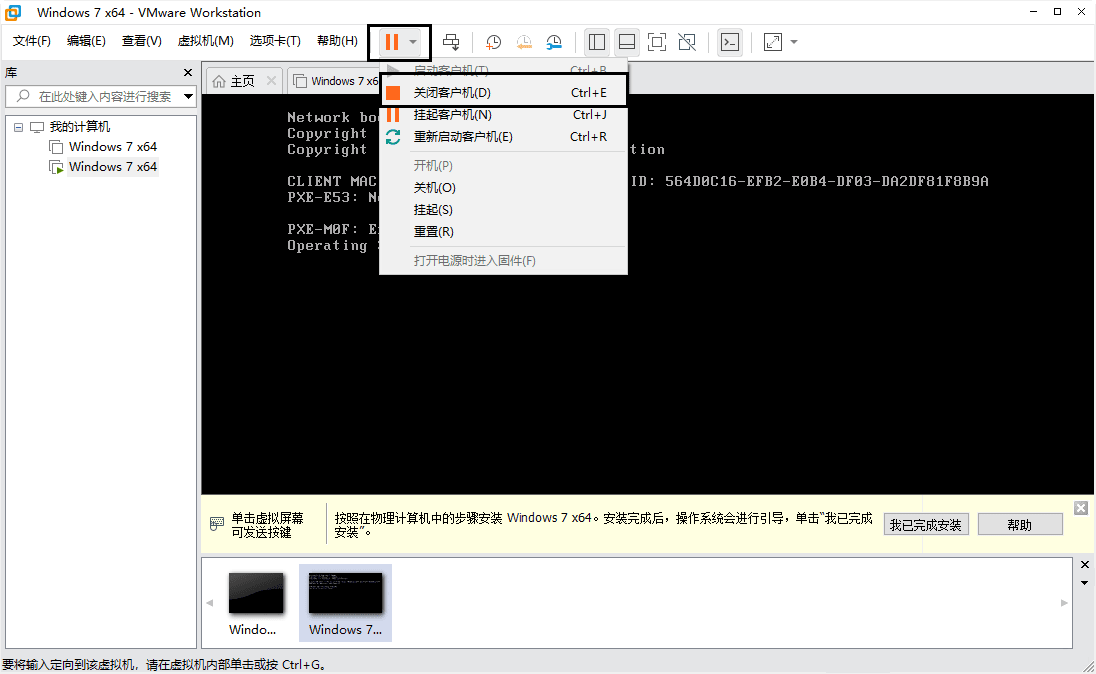This screenshot has height=674, width=1096.
Task: Choose 关闭客户机(D) from the power menu
Action: [x=503, y=92]
